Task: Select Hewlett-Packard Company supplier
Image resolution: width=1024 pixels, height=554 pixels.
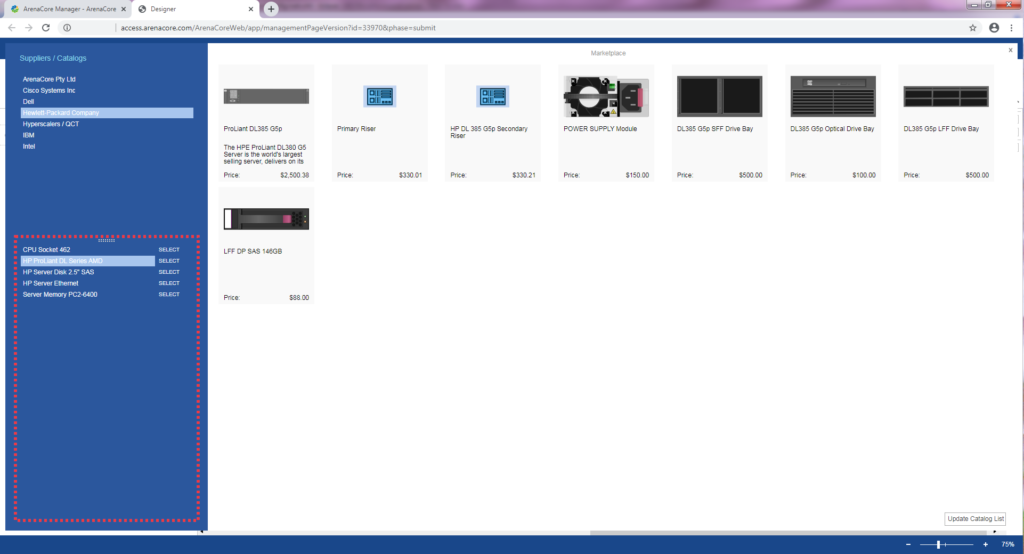Action: pyautogui.click(x=107, y=112)
